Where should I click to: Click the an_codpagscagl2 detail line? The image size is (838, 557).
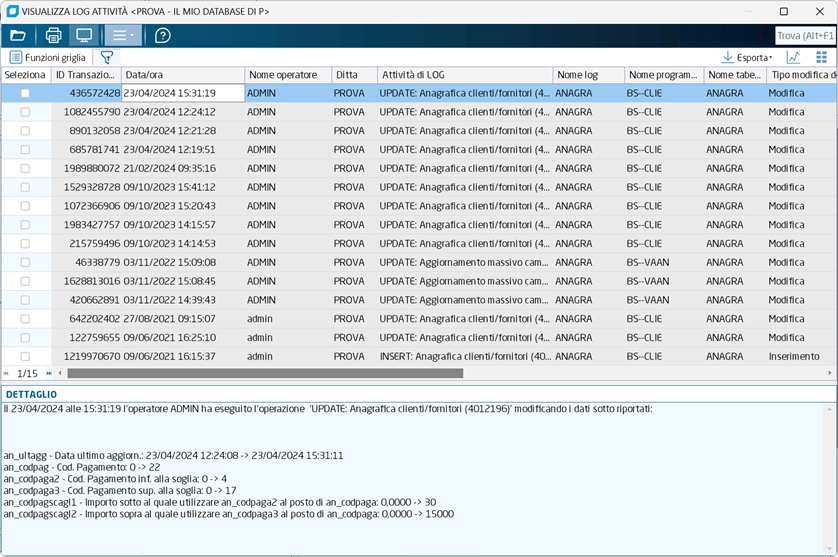(x=229, y=514)
